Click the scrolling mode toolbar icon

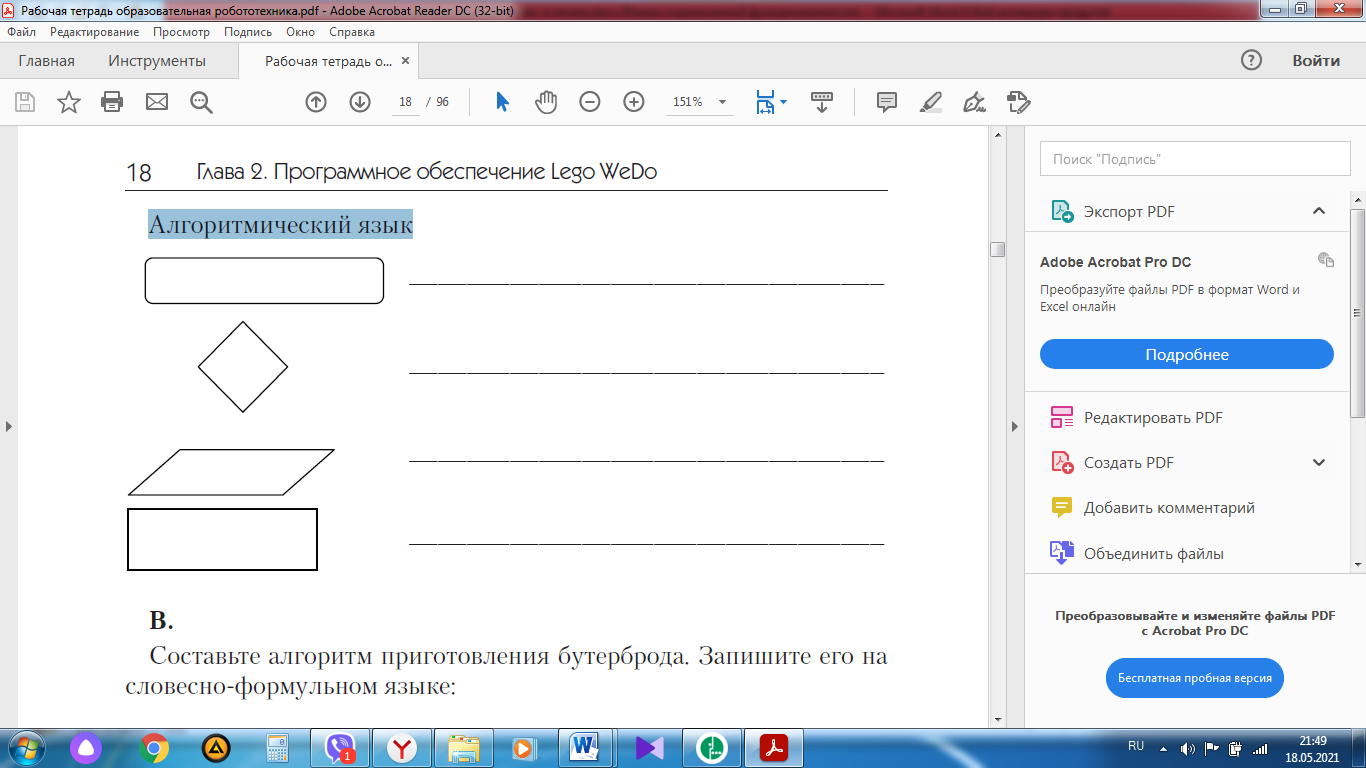[x=822, y=102]
